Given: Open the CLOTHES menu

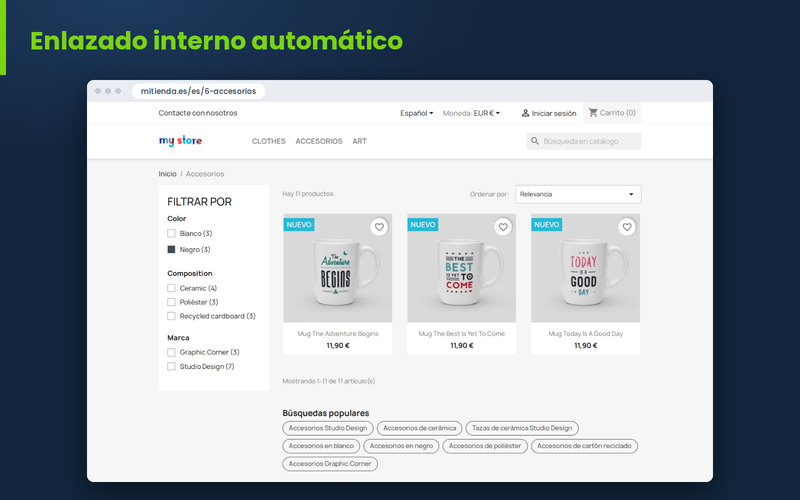Looking at the screenshot, I should 269,141.
